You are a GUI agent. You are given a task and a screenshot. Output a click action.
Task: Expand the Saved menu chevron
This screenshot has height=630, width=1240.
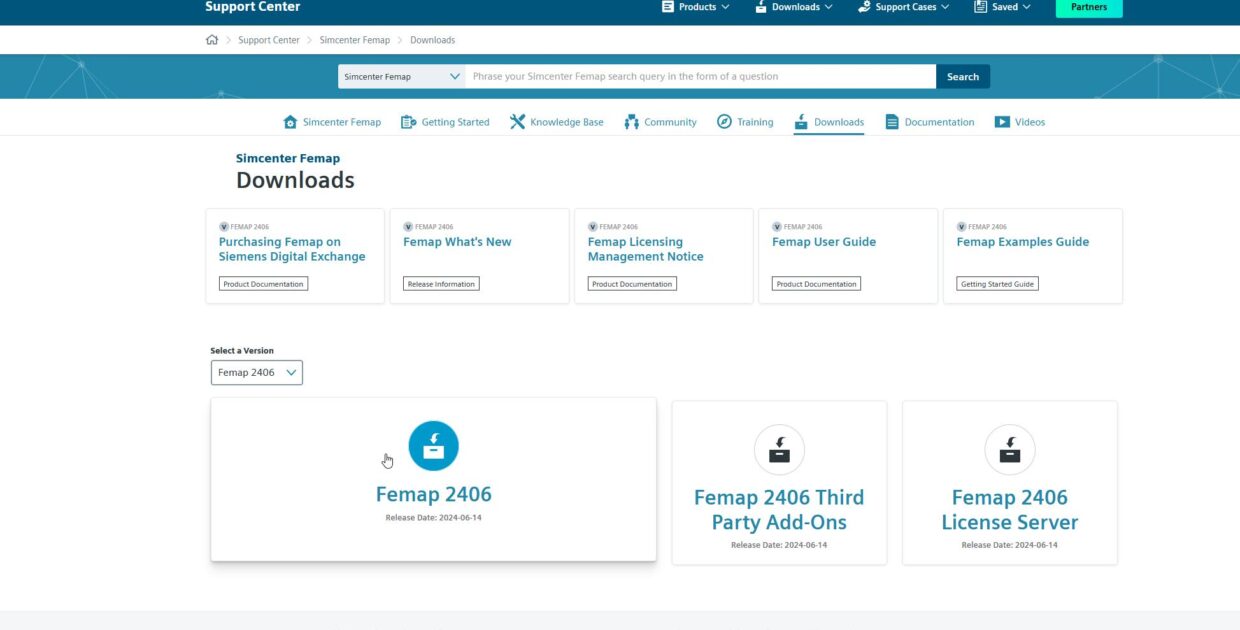[1026, 7]
